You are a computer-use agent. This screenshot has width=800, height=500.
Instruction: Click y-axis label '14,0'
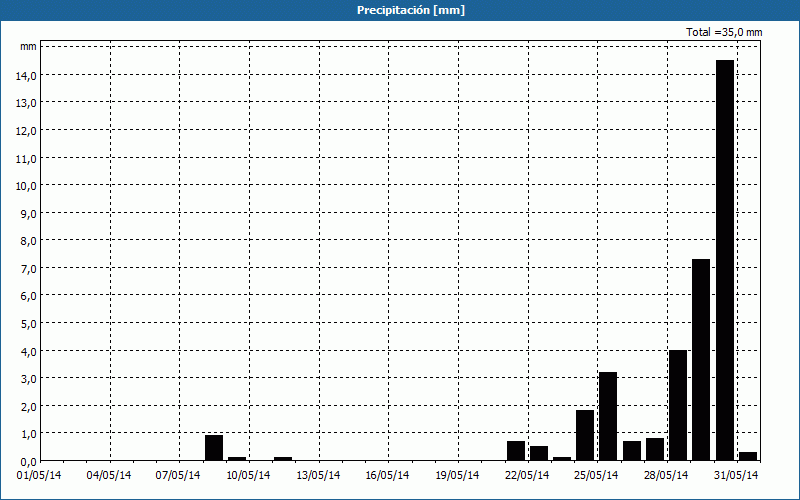pos(26,76)
